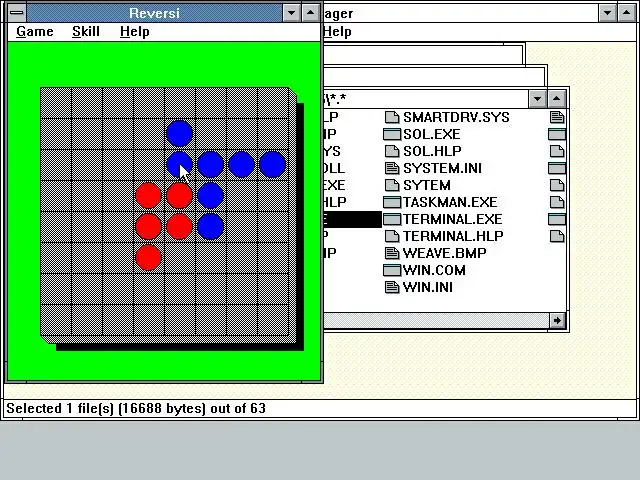Select the SYTEM file name

click(x=427, y=185)
